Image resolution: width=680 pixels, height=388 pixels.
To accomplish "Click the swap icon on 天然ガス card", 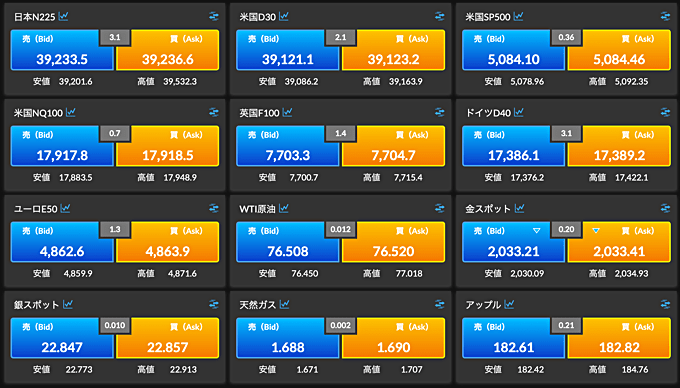I will (439, 304).
